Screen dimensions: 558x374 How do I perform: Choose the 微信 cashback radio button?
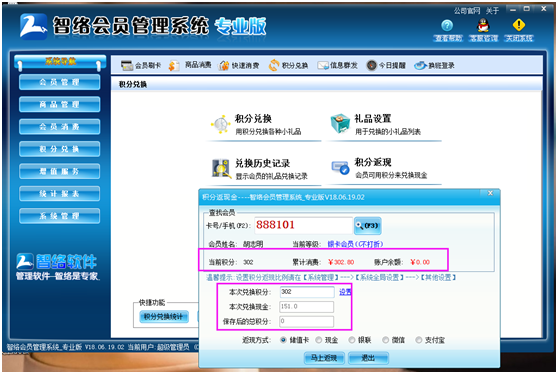click(x=385, y=340)
